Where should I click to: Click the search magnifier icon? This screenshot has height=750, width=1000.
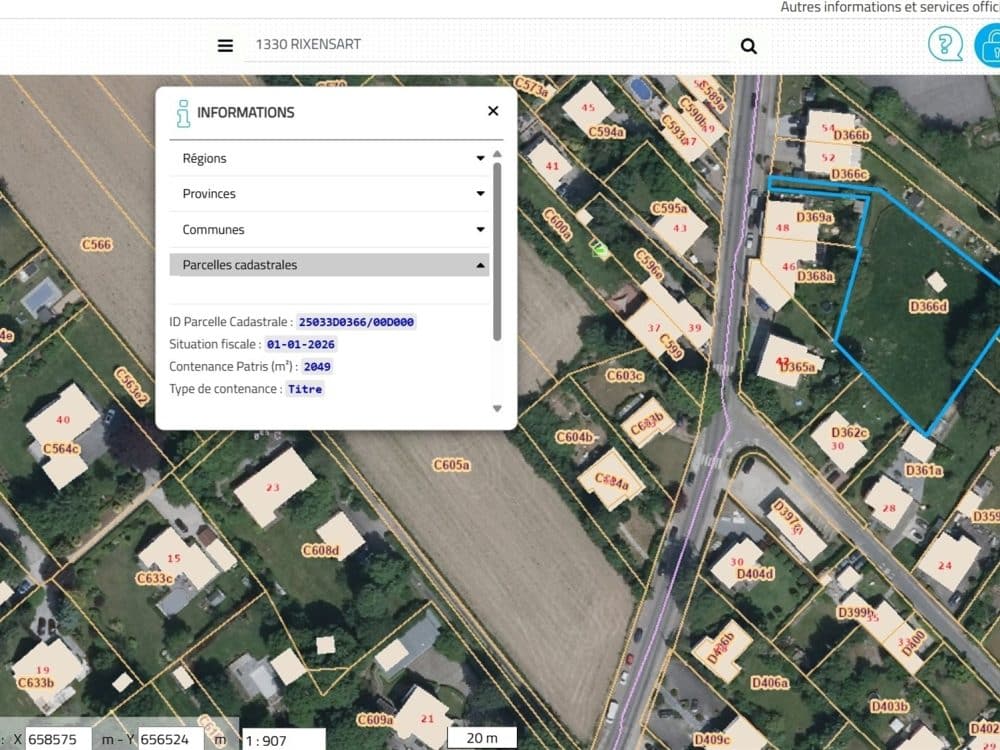[x=749, y=46]
